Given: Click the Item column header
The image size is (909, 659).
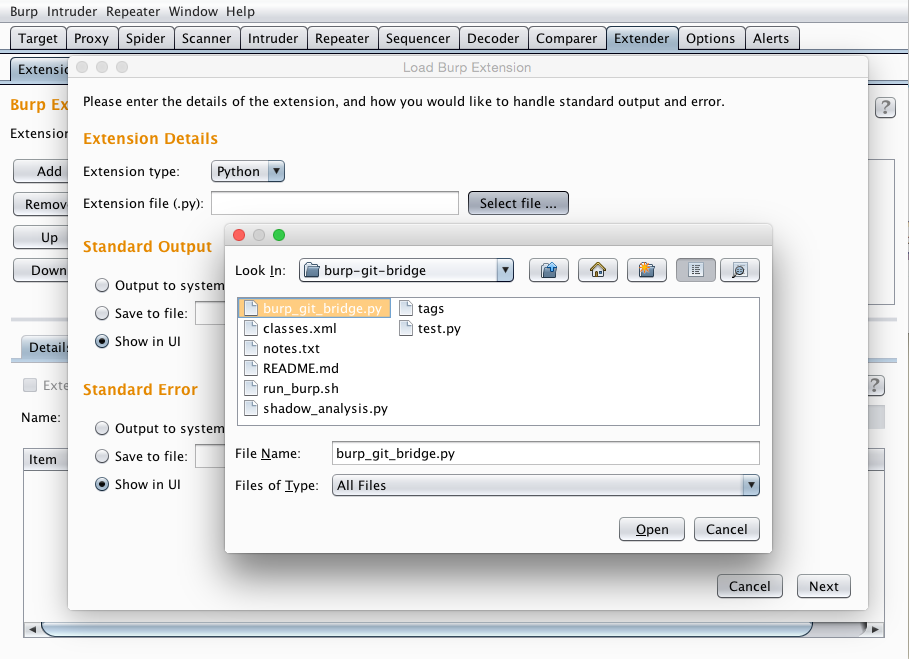Looking at the screenshot, I should [x=46, y=460].
